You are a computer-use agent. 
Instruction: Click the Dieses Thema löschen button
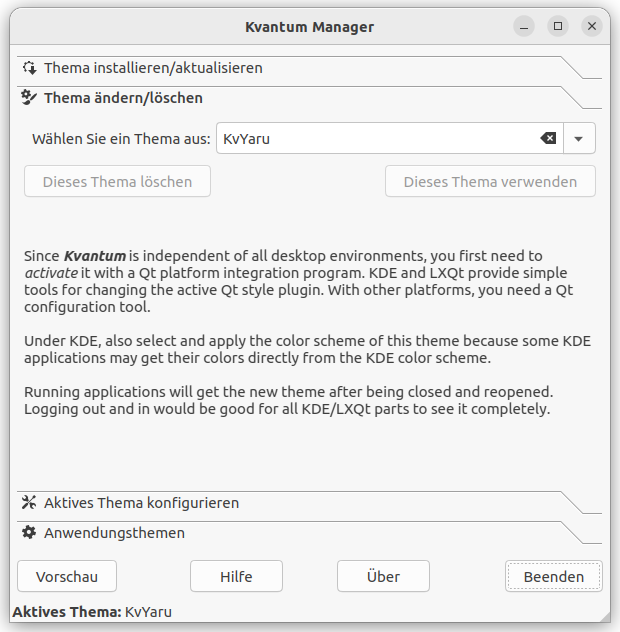[x=117, y=181]
